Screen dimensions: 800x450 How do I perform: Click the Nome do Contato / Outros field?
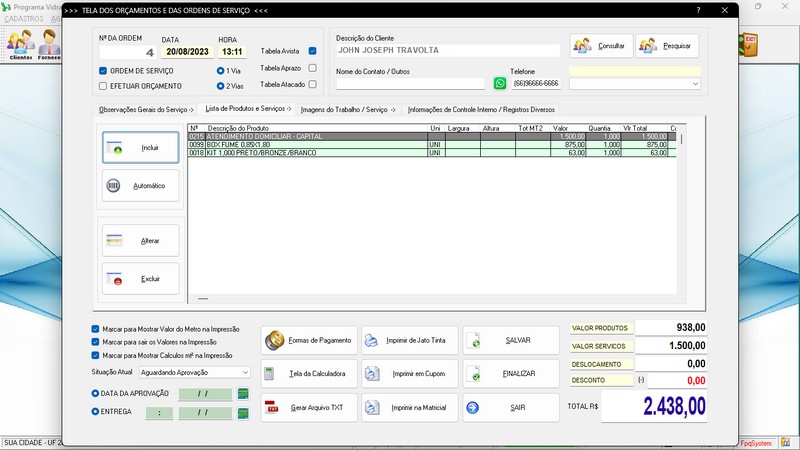point(410,84)
